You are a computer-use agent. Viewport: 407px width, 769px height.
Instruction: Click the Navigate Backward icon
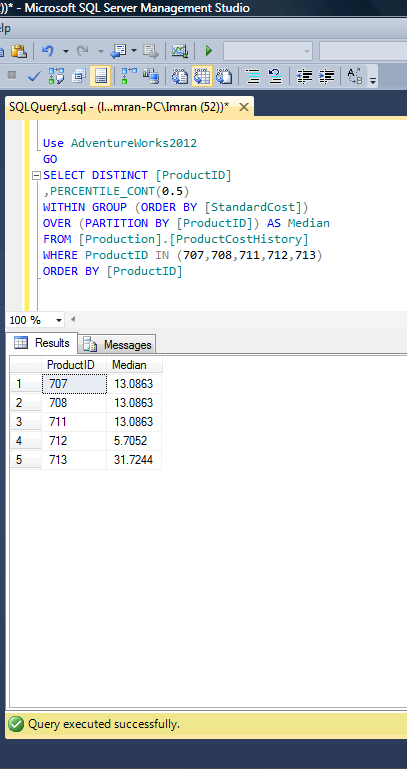119,51
